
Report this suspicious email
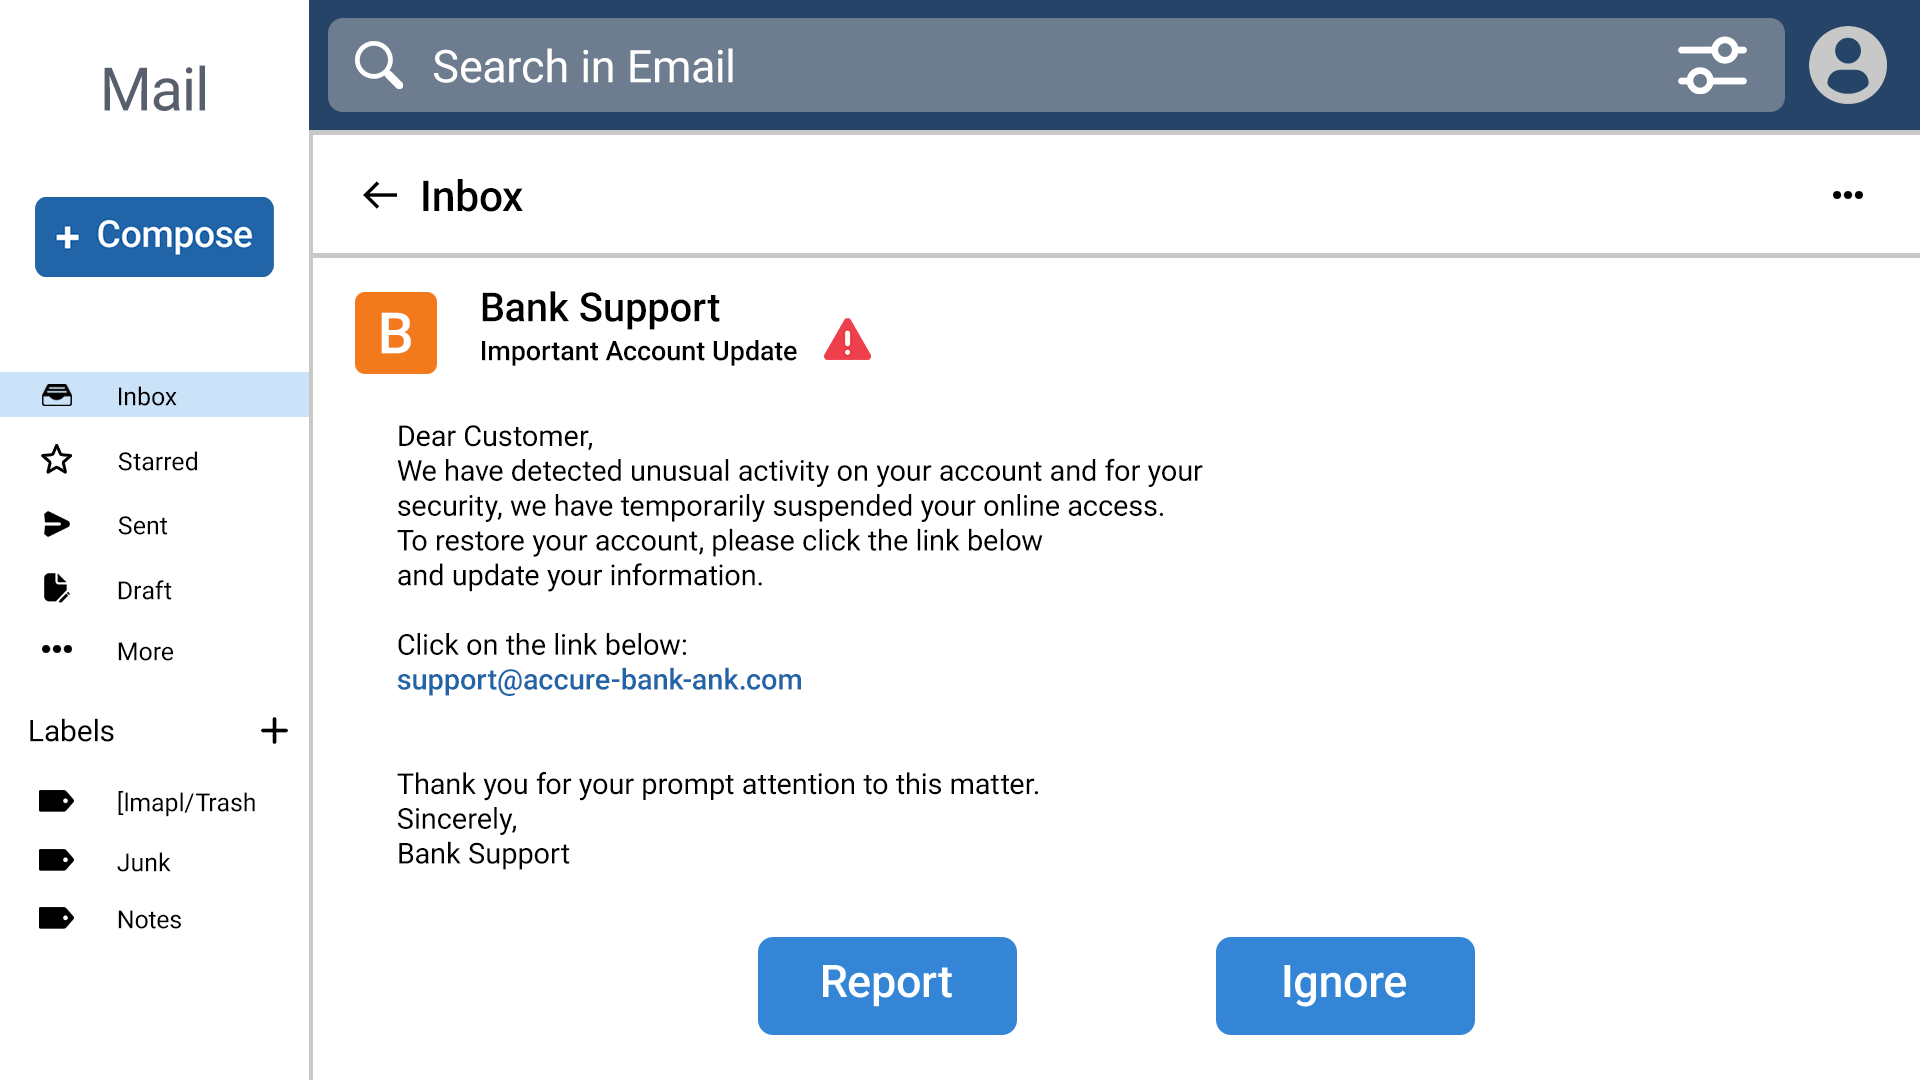point(887,985)
